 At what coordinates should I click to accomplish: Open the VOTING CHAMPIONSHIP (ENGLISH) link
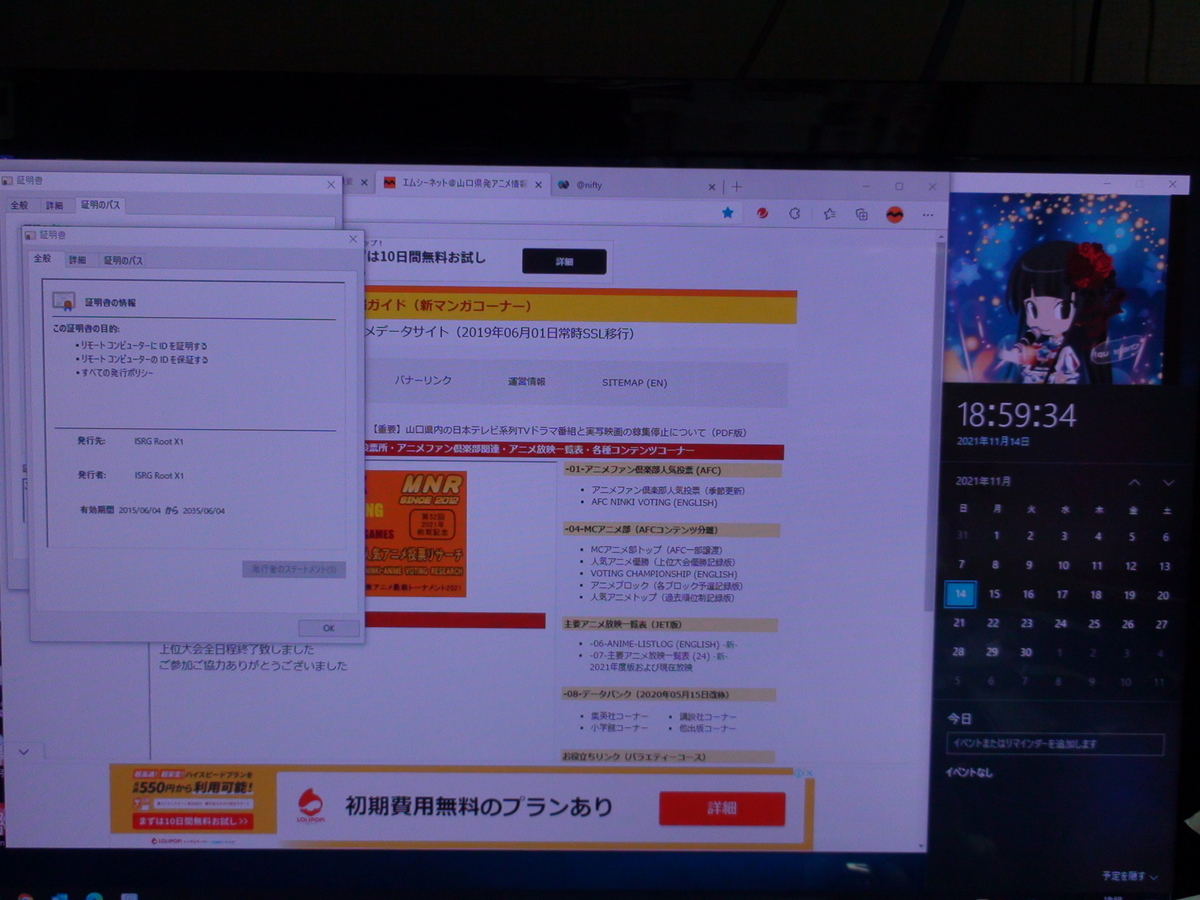(664, 574)
